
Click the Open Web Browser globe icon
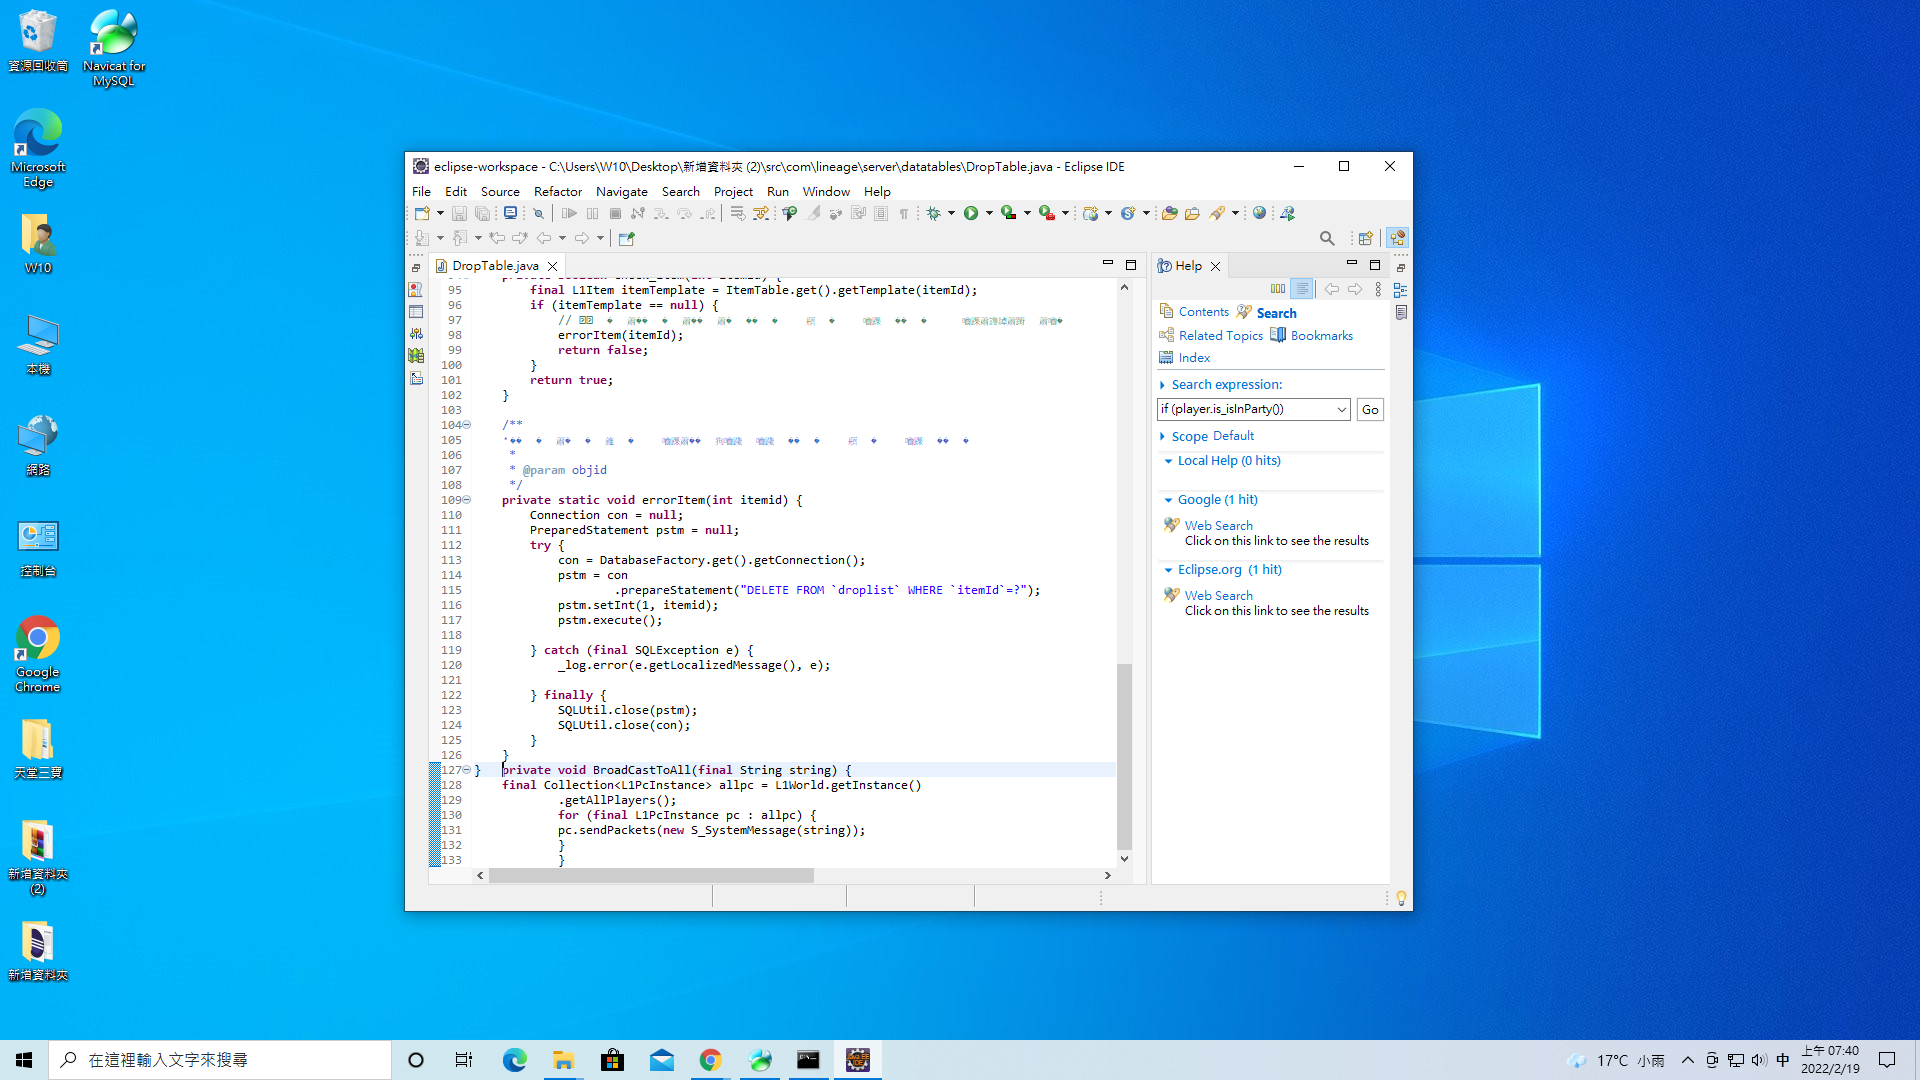point(1260,213)
